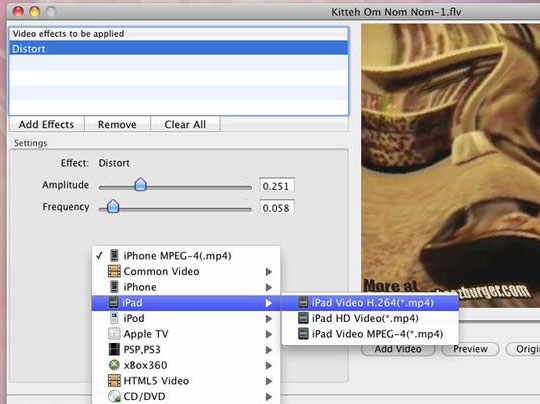540x404 pixels.
Task: Choose iPad Video H.264(*.mp4) format
Action: [x=370, y=303]
